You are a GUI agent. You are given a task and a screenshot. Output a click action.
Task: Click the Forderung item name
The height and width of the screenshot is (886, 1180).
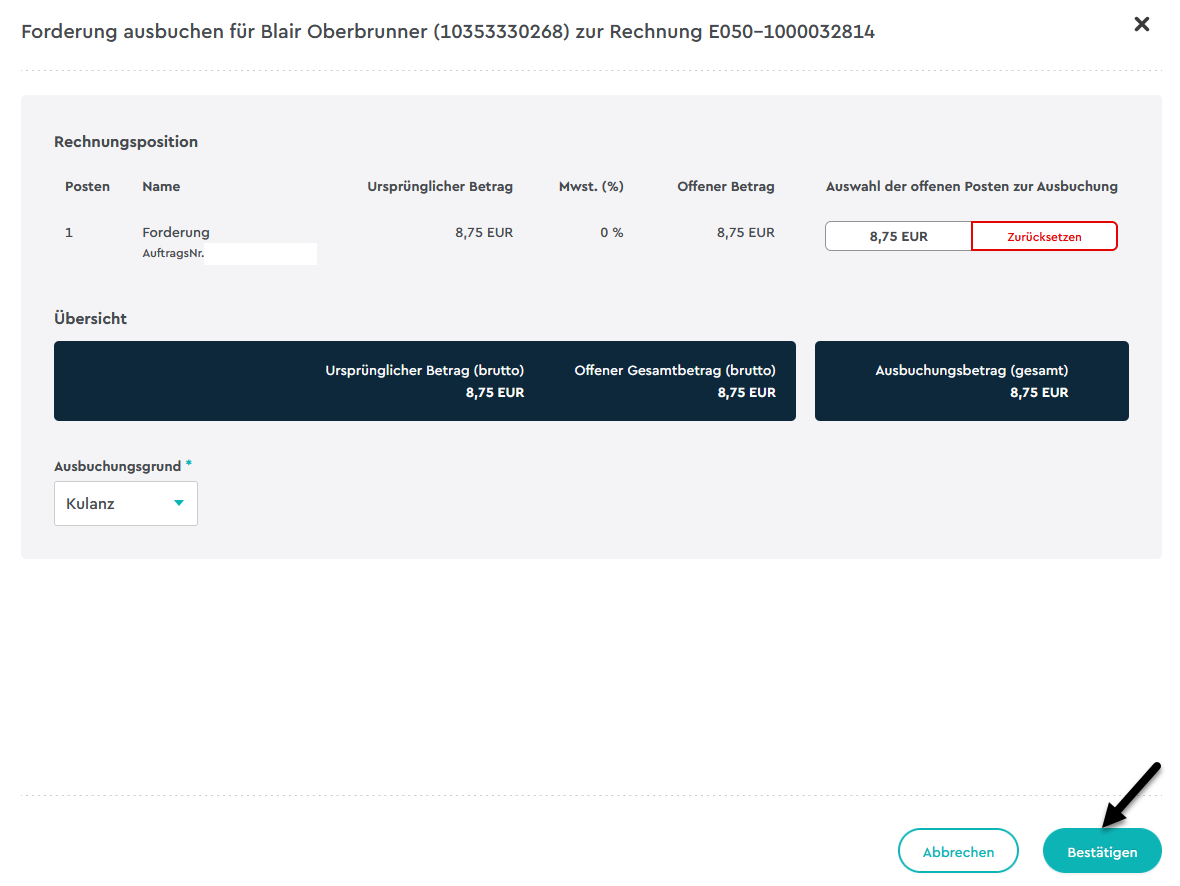pos(176,233)
